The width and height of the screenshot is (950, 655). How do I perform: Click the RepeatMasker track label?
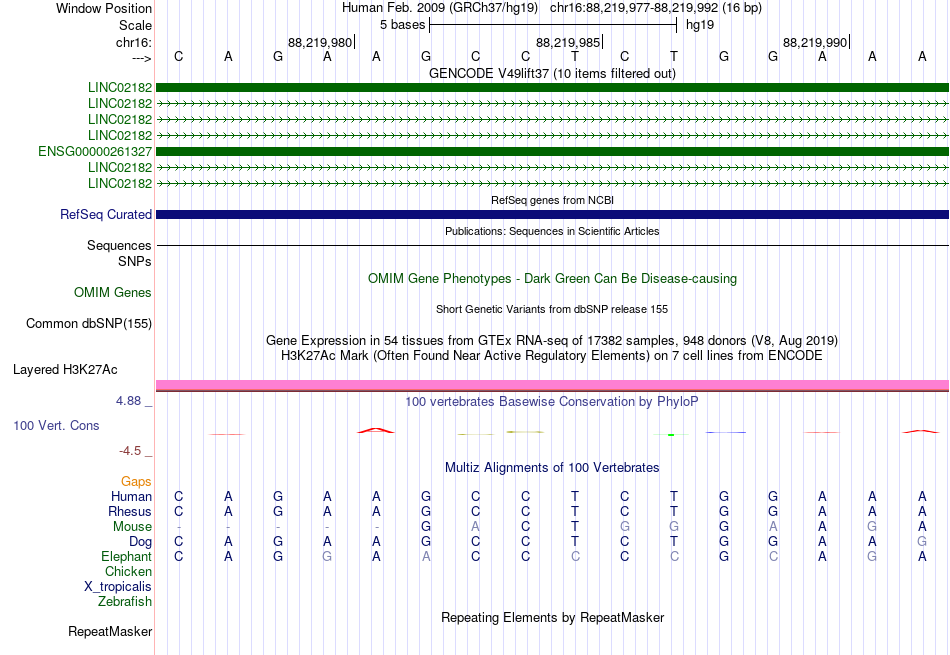pos(110,631)
